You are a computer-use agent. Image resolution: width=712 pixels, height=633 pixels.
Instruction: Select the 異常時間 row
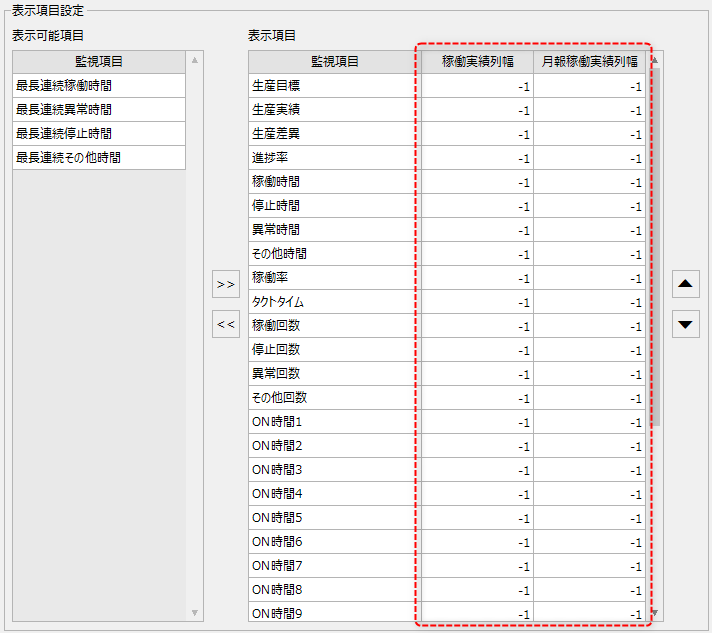click(x=447, y=230)
